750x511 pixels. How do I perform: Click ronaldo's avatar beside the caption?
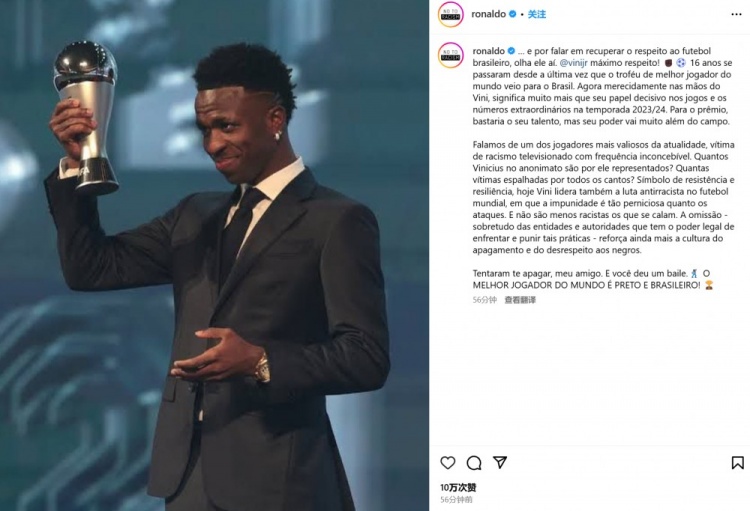click(451, 55)
